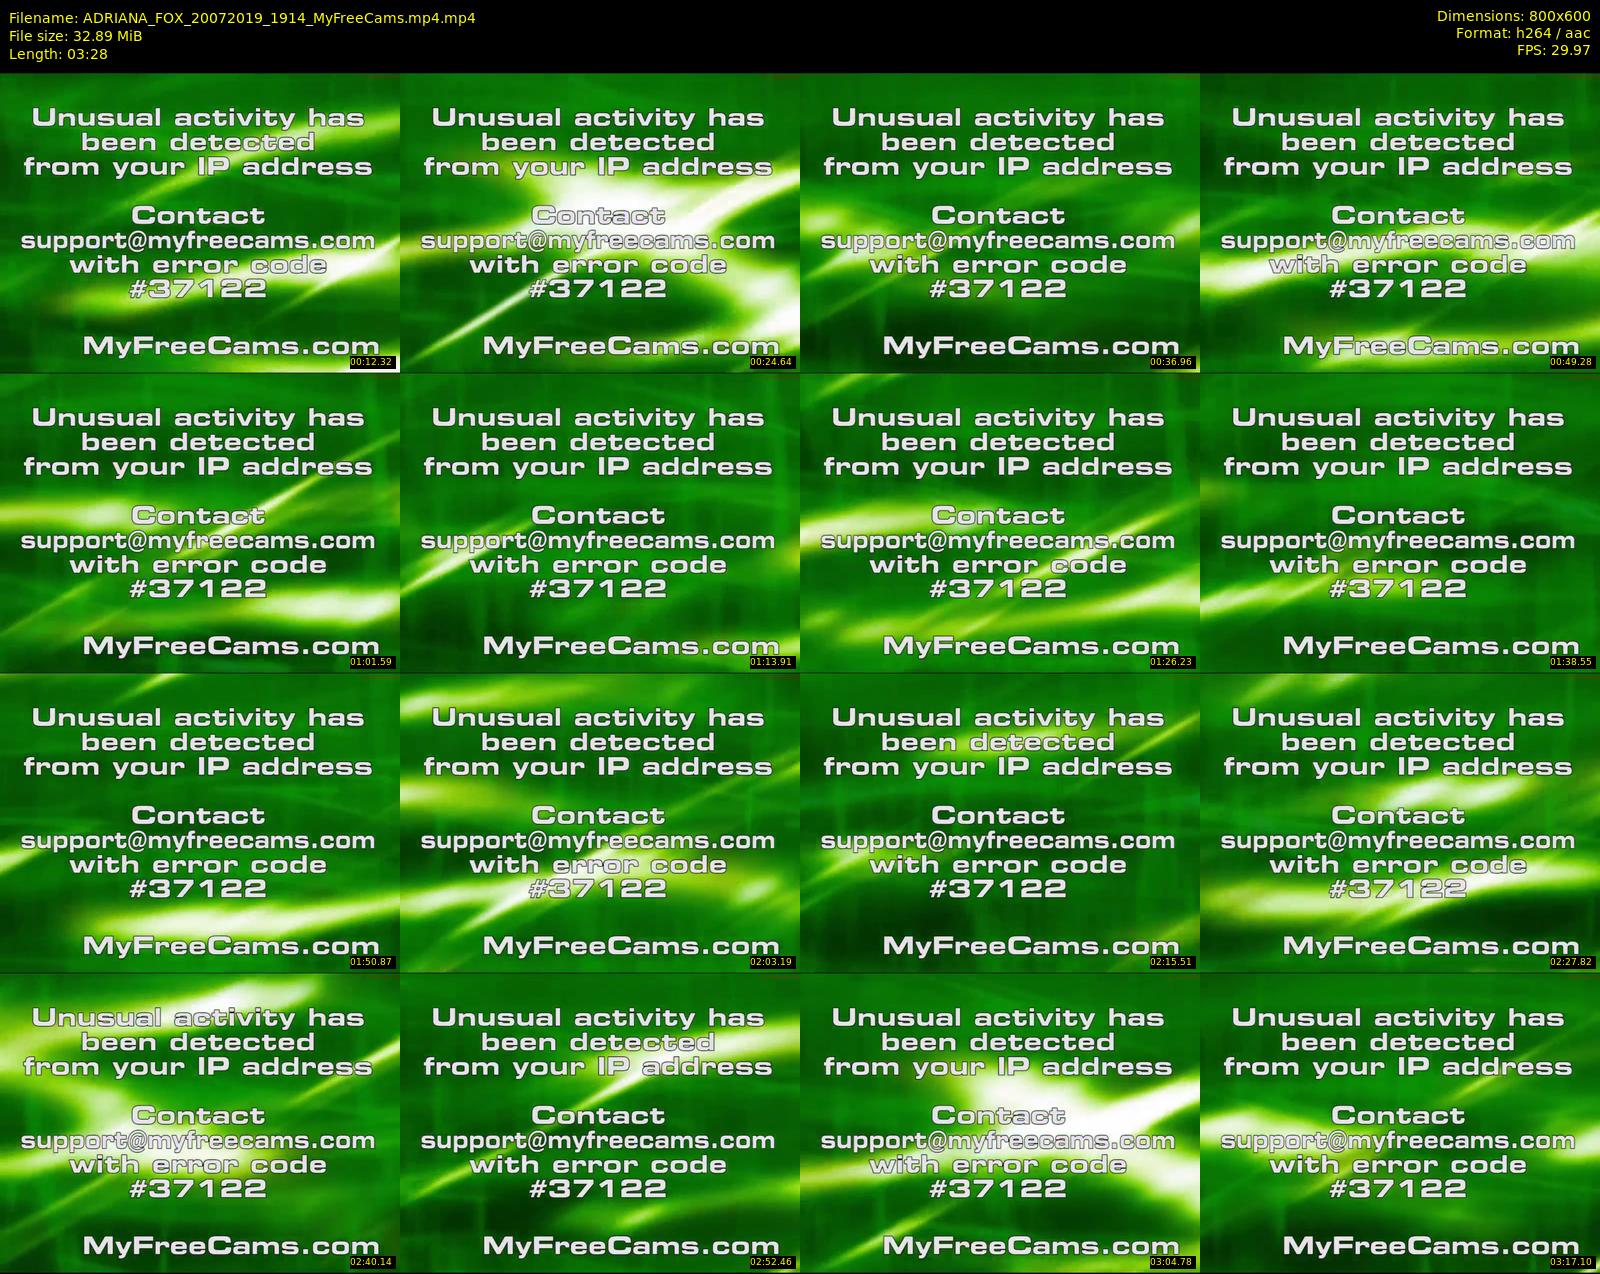
Task: Open the thumbnail frame stamped 01:13.91
Action: (x=599, y=523)
